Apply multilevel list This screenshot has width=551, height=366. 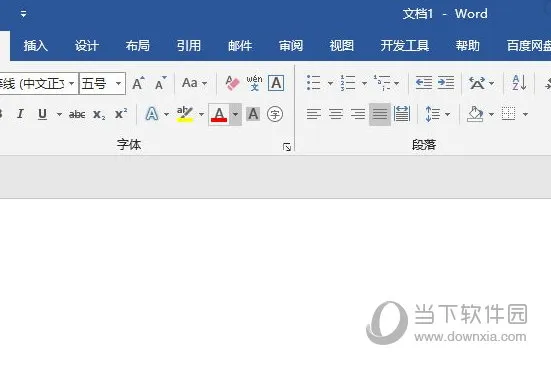coord(382,83)
